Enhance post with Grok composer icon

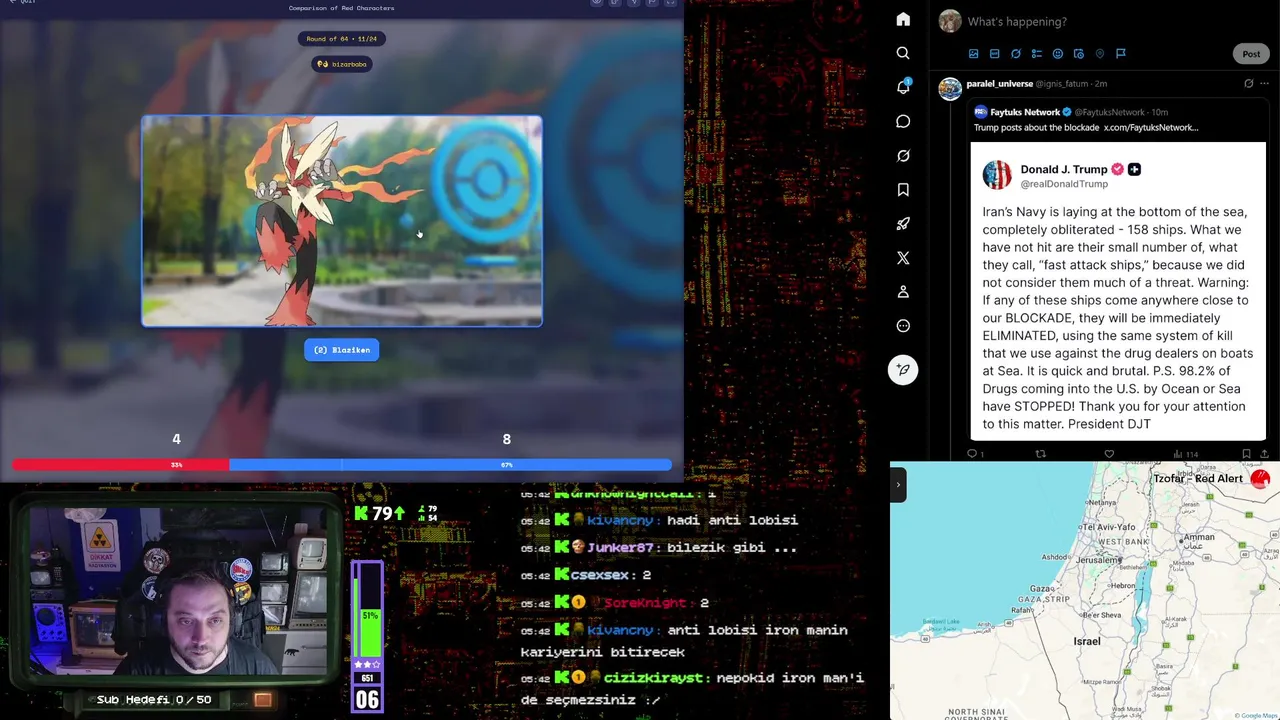click(x=1015, y=54)
